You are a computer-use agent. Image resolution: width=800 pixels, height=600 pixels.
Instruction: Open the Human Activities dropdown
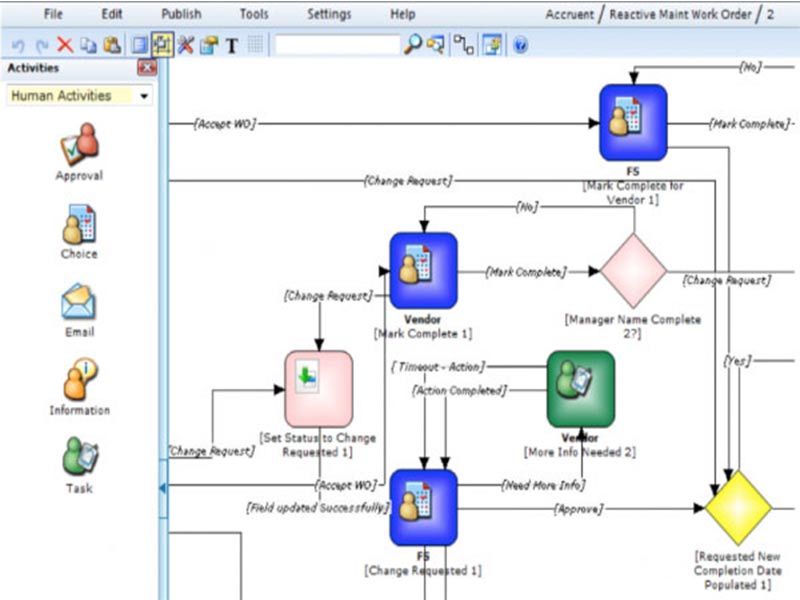click(145, 97)
